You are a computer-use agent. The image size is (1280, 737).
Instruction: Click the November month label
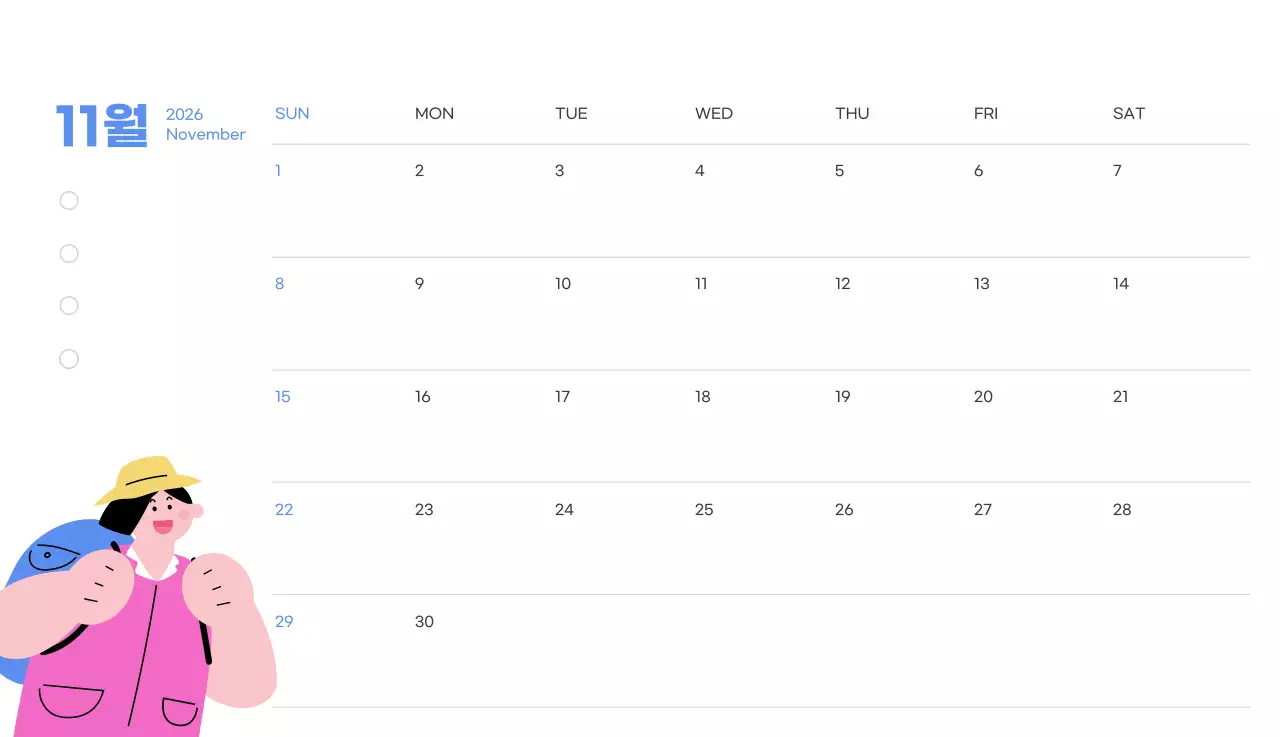click(x=205, y=134)
